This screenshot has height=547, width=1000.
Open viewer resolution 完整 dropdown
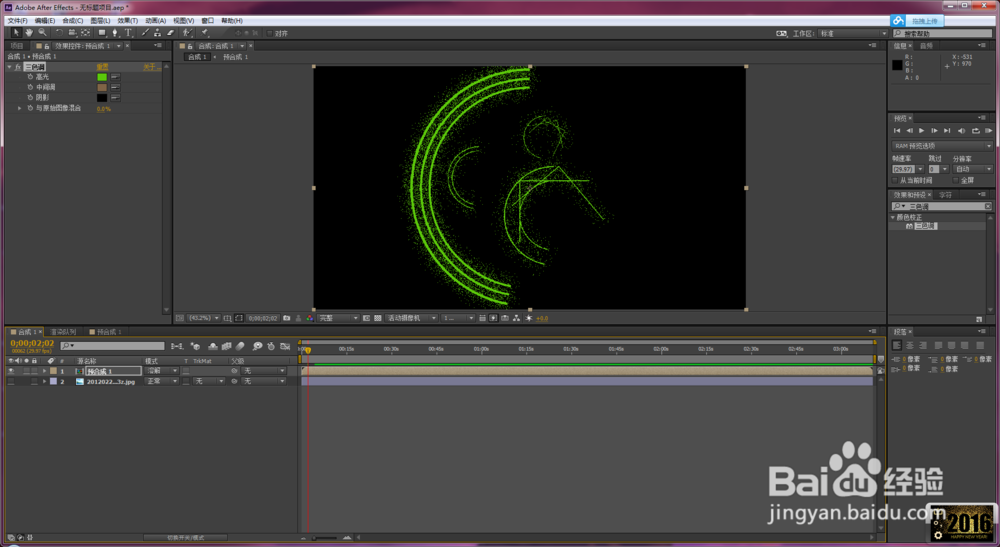coord(339,318)
